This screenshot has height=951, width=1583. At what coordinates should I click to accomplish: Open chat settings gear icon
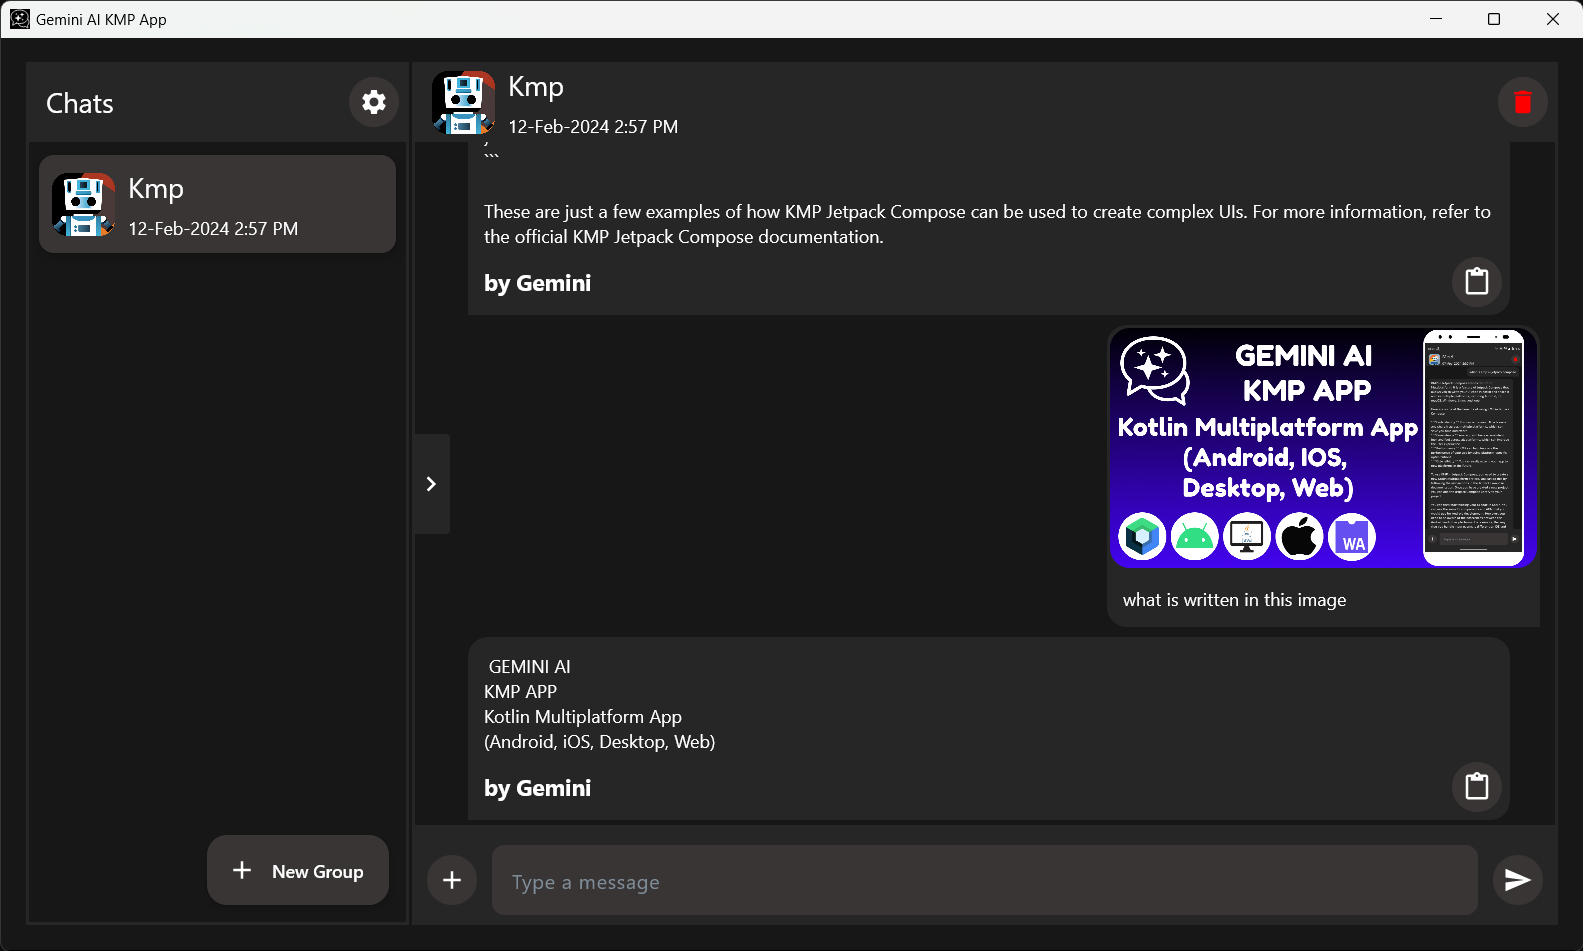374,102
